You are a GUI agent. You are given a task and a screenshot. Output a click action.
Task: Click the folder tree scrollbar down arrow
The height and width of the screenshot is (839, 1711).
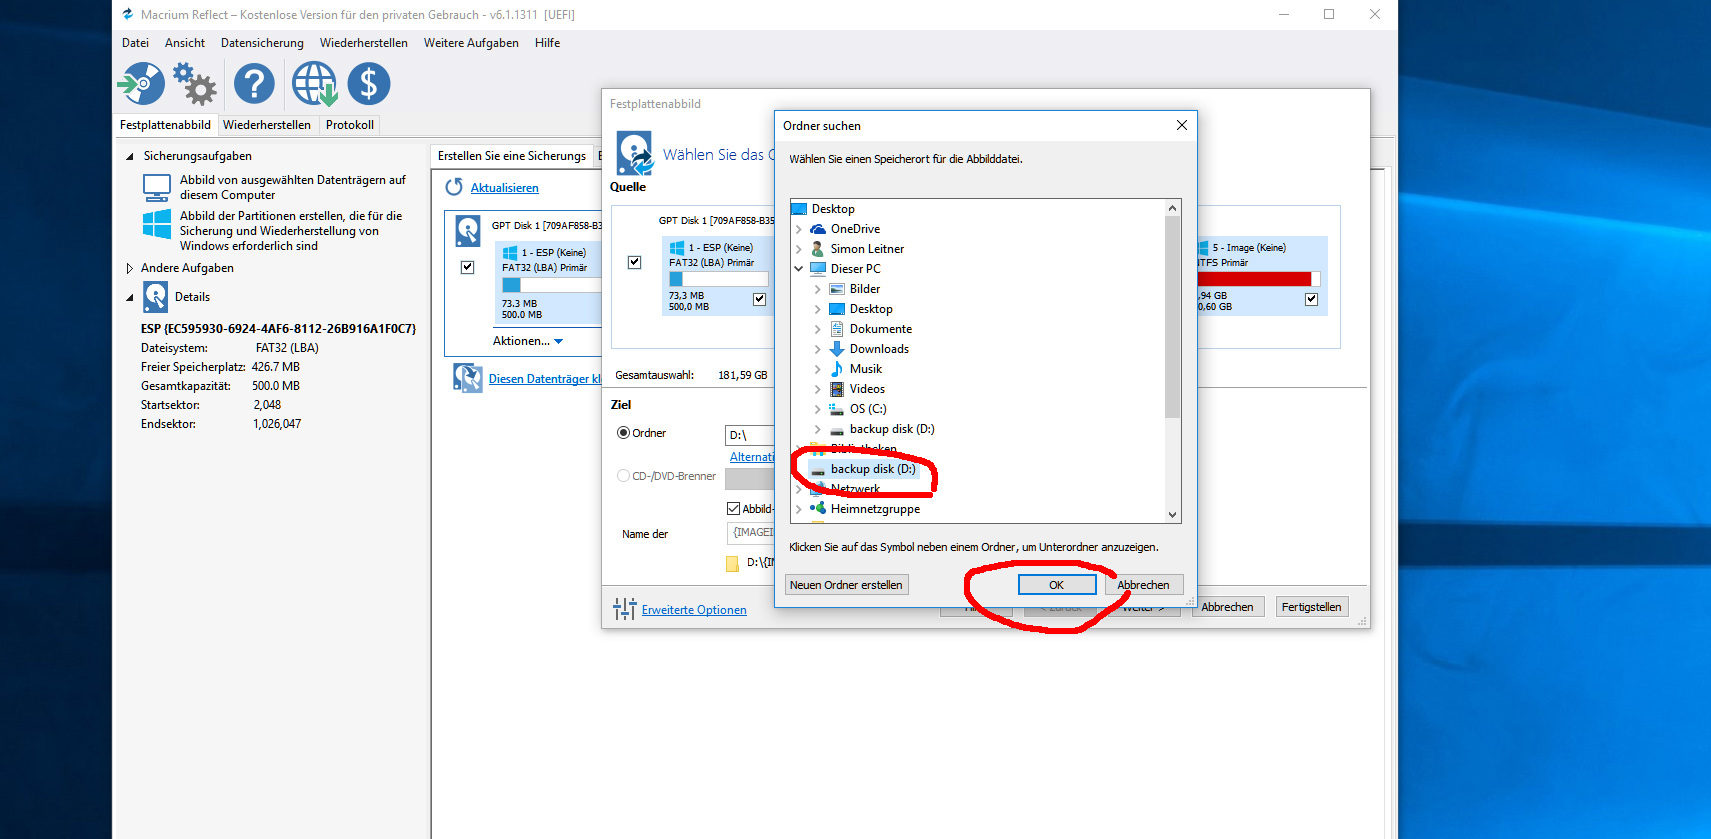(x=1173, y=515)
